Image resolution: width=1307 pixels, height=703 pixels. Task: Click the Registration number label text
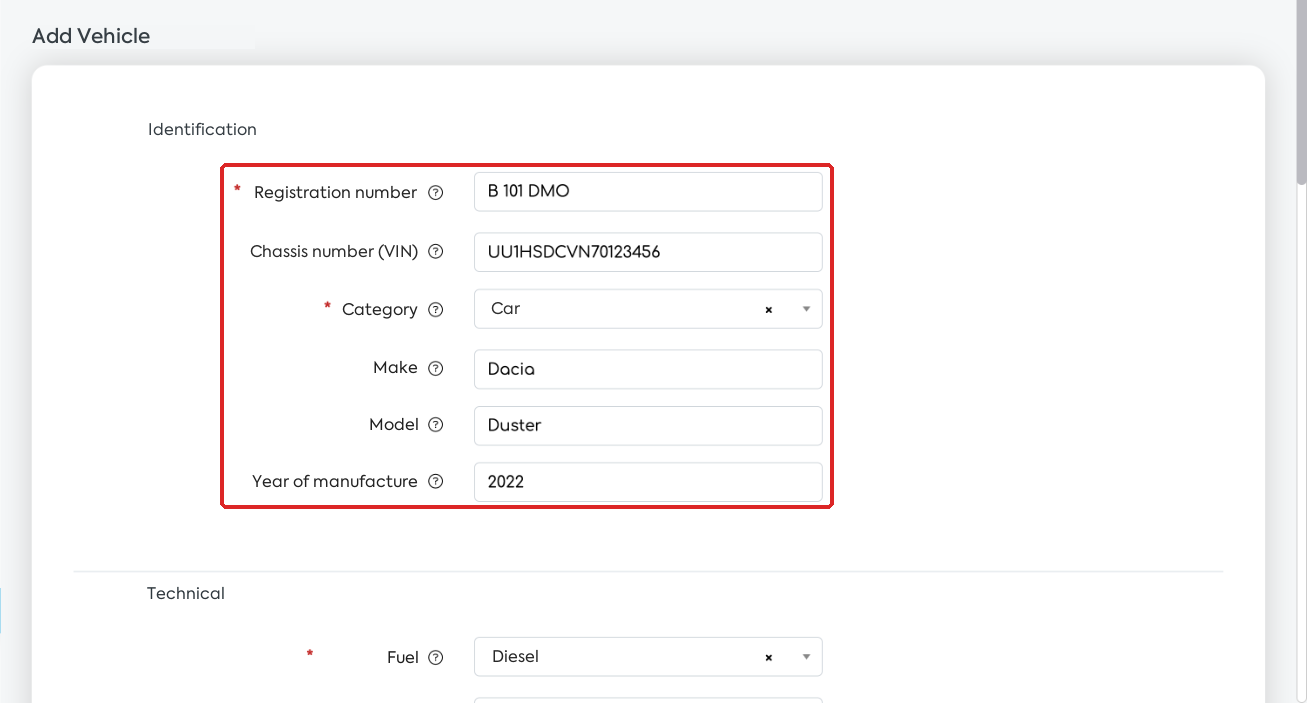pyautogui.click(x=335, y=193)
